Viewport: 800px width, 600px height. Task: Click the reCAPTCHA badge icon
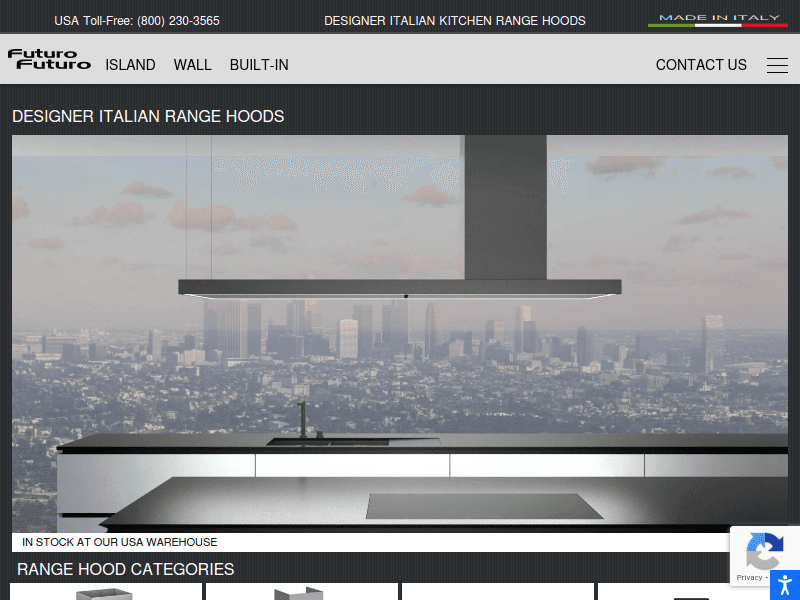tap(764, 550)
